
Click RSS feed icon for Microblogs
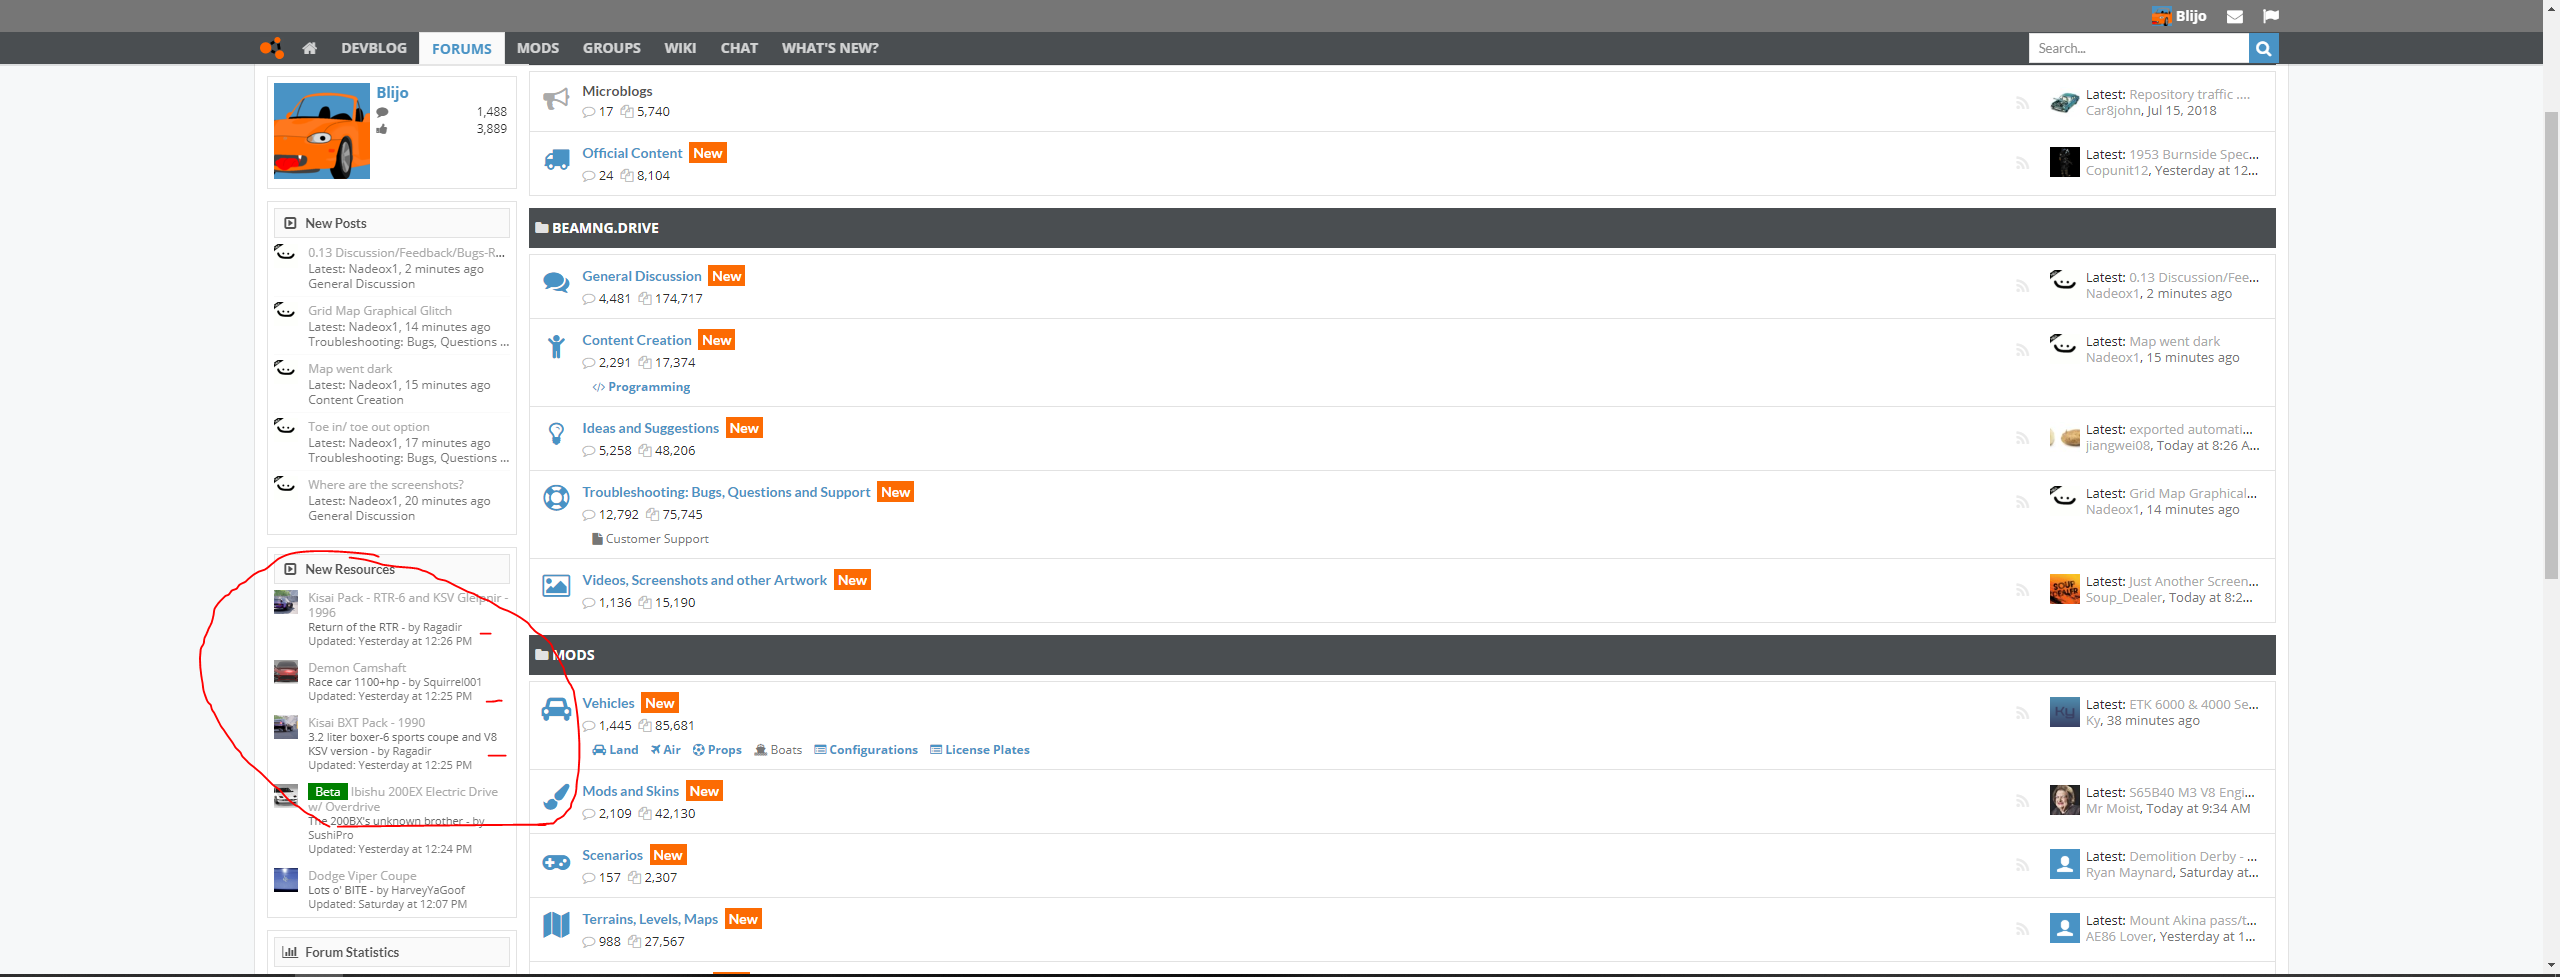(2022, 103)
